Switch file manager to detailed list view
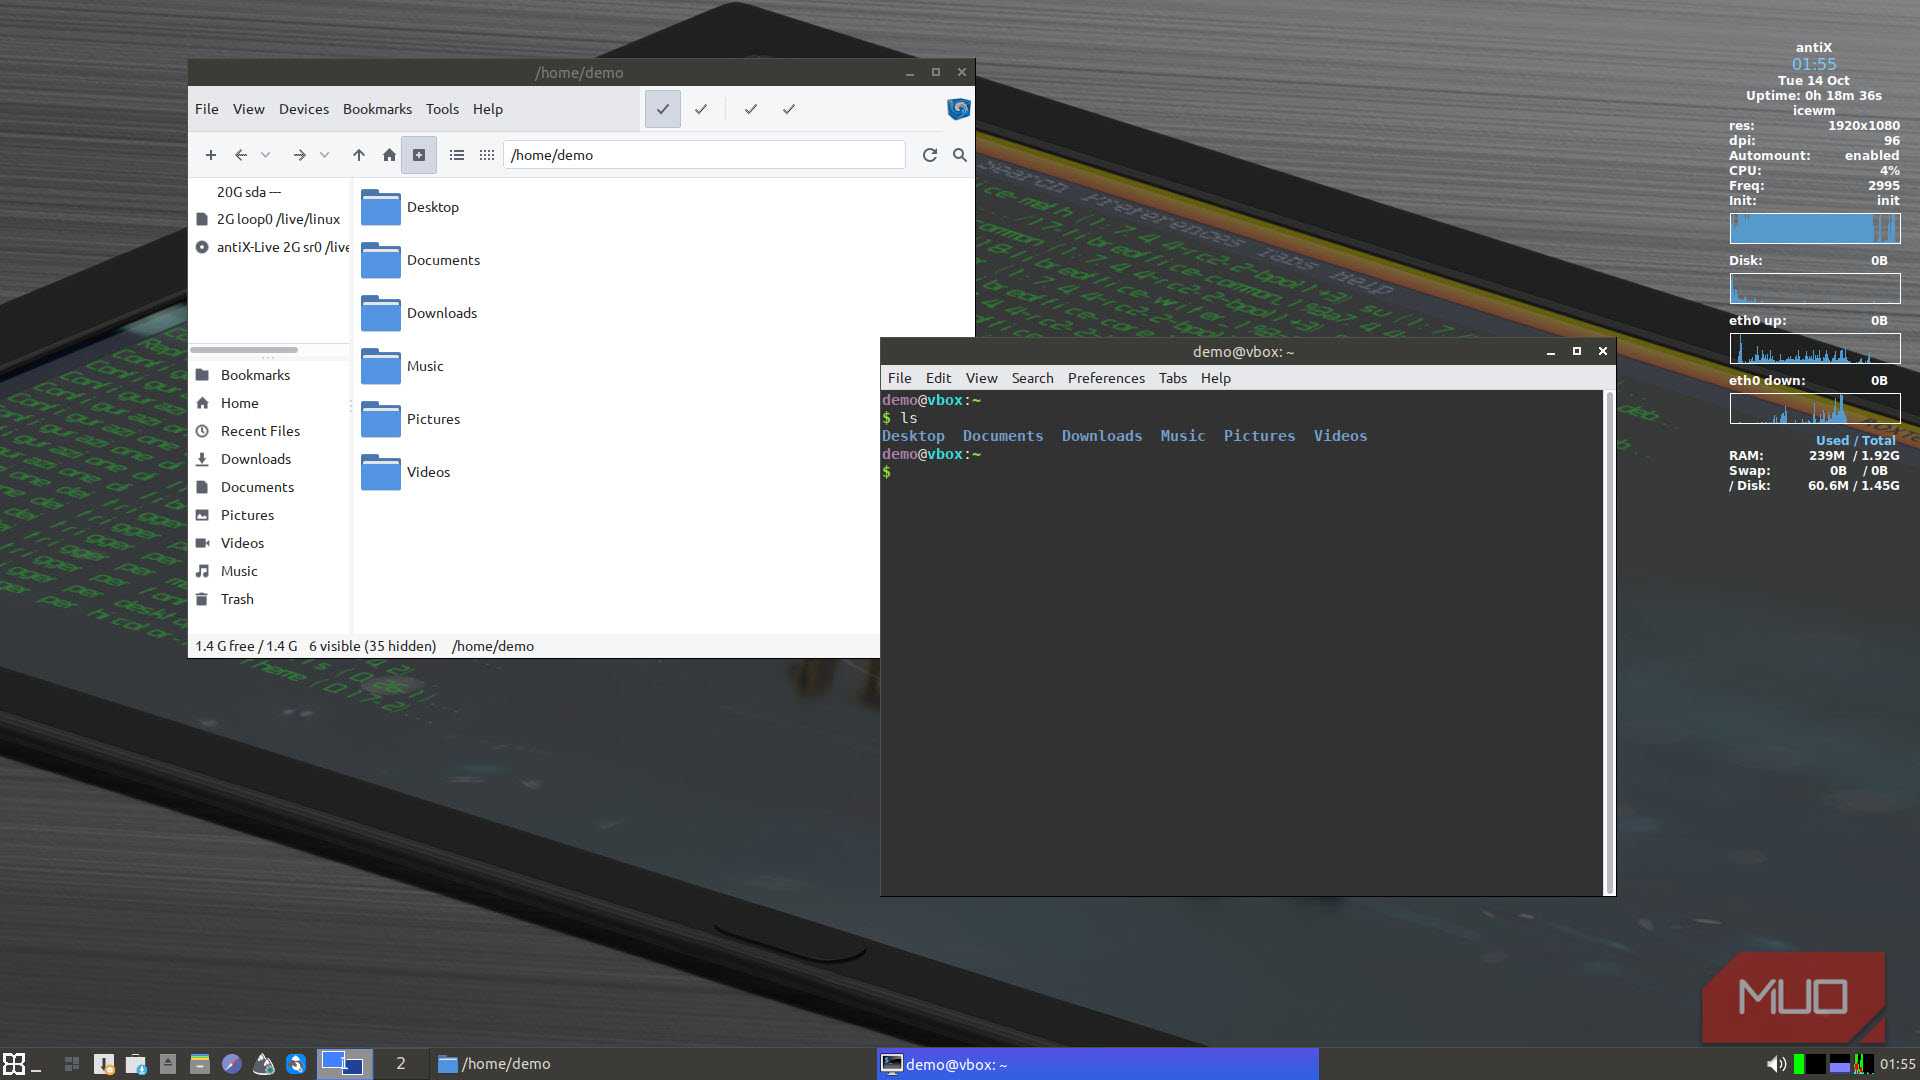The image size is (1920, 1080). (x=457, y=155)
